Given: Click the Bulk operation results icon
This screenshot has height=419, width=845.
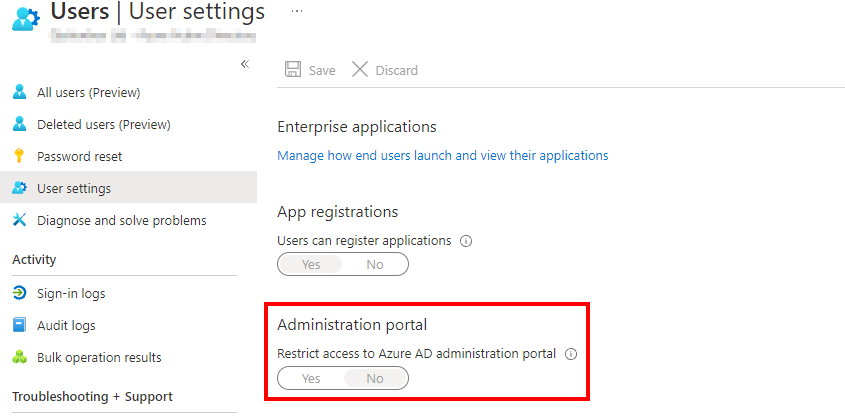Looking at the screenshot, I should [x=19, y=358].
